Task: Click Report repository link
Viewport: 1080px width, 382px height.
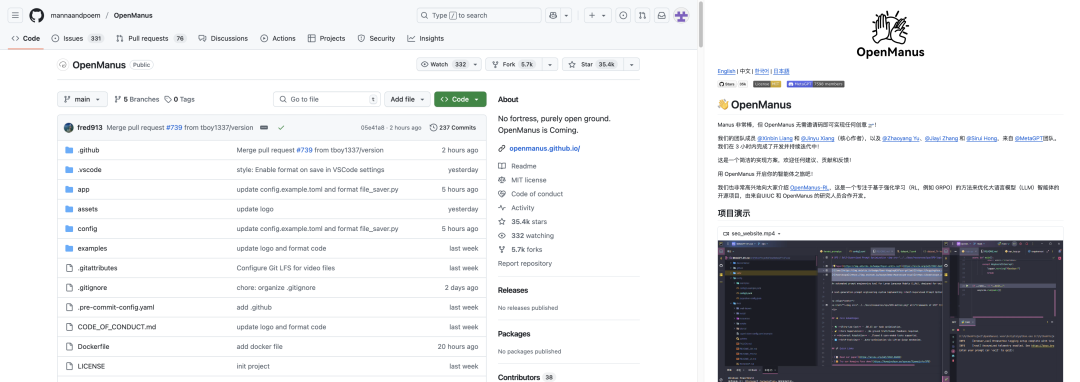Action: (x=525, y=264)
